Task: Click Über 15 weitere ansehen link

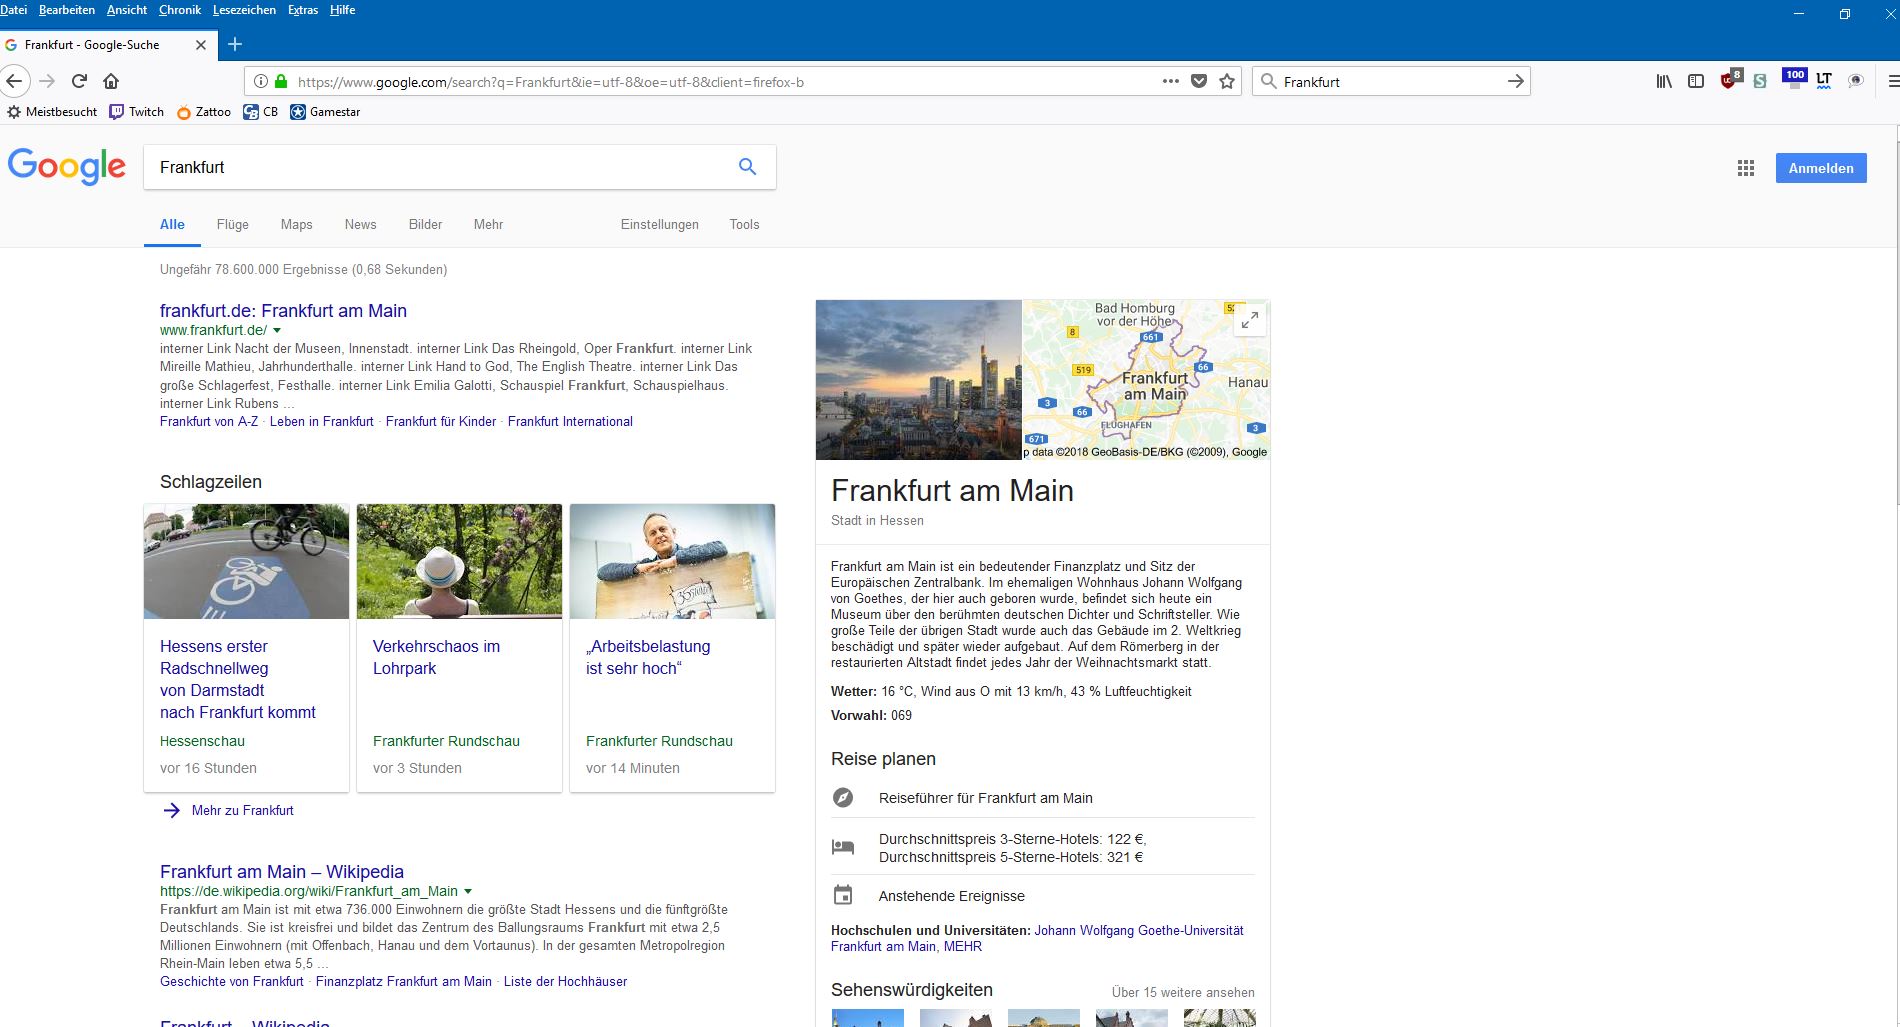Action: click(1183, 993)
